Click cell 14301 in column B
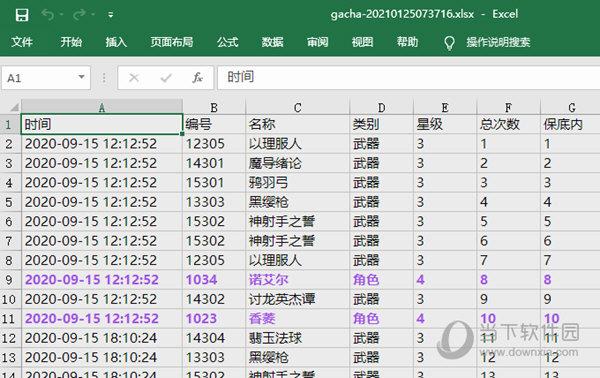This screenshot has height=378, width=600. click(214, 163)
